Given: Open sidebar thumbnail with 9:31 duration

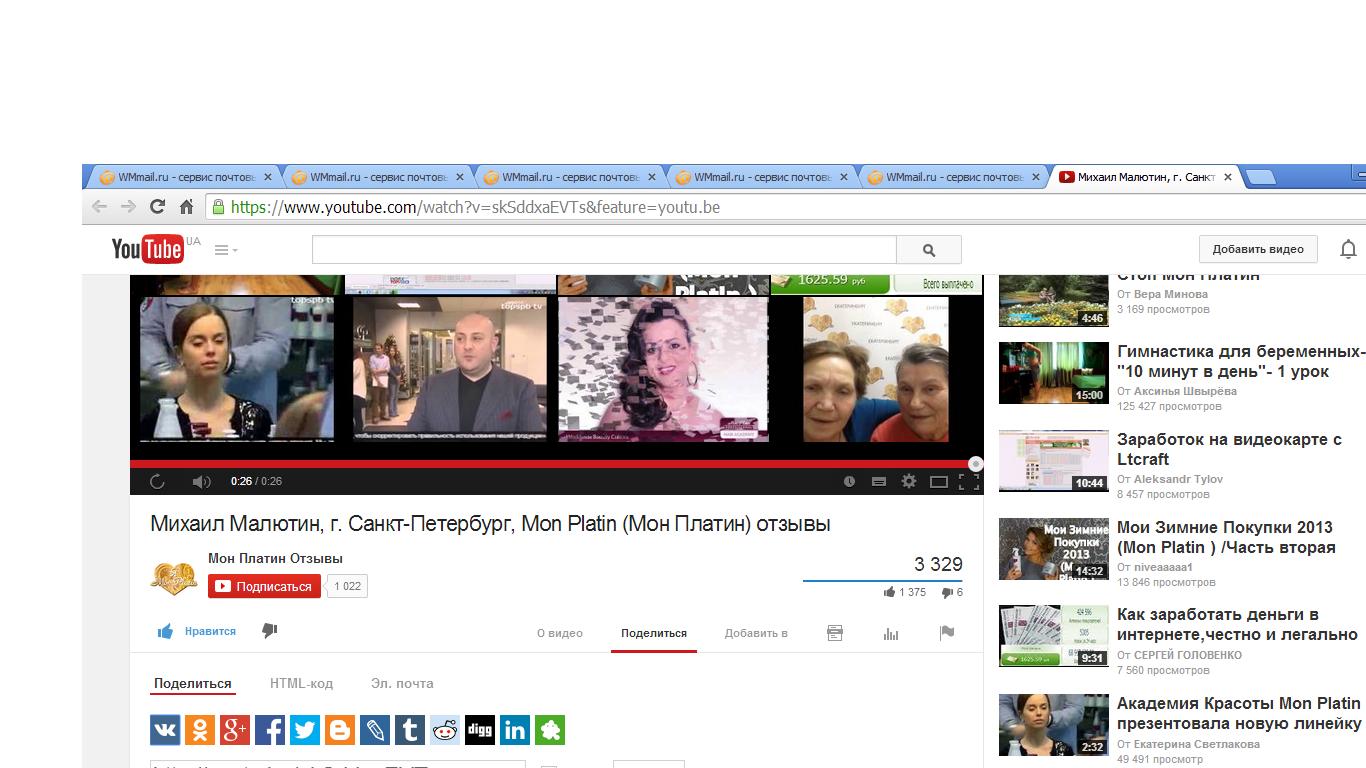Looking at the screenshot, I should (1054, 636).
